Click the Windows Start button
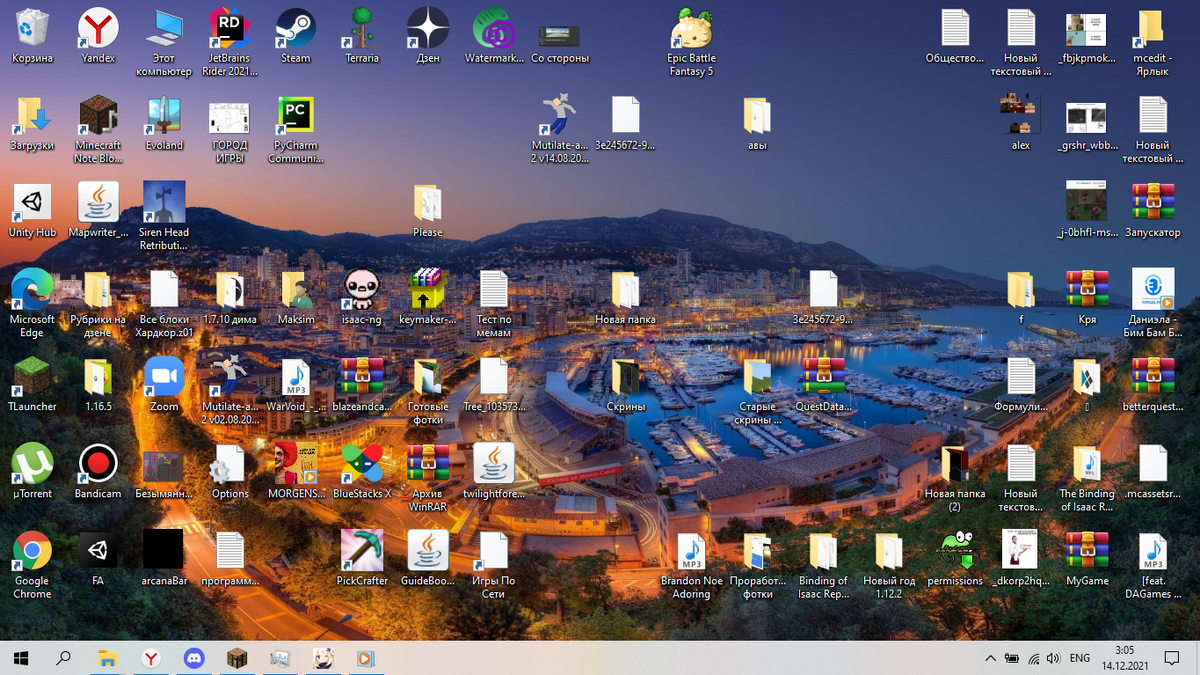Viewport: 1200px width, 675px height. 21,658
